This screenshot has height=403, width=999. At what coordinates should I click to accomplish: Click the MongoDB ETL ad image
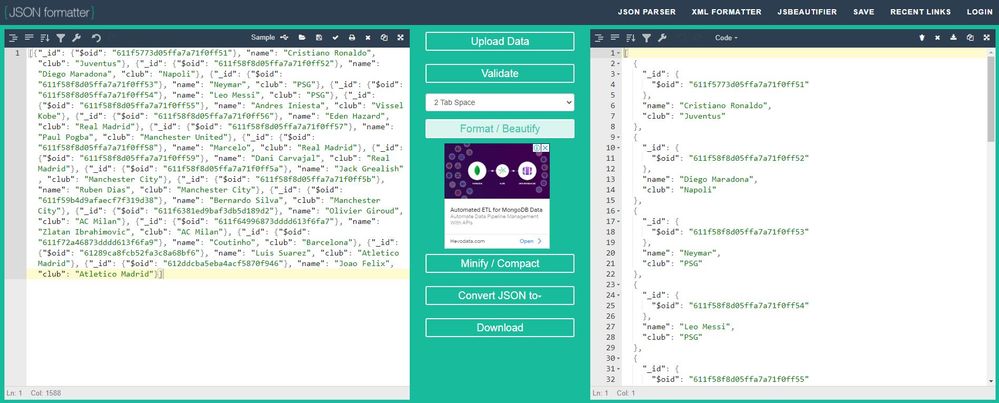pos(497,172)
